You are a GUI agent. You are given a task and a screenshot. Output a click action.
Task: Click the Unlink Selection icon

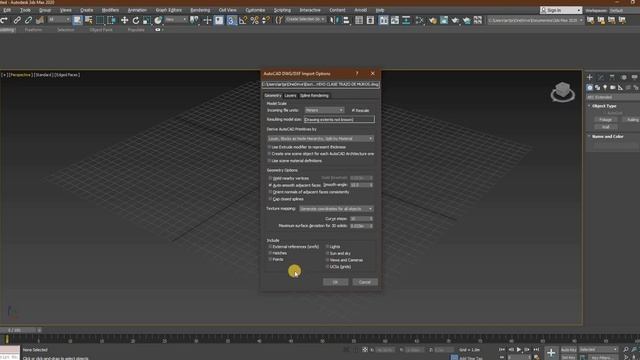pyautogui.click(x=28, y=20)
